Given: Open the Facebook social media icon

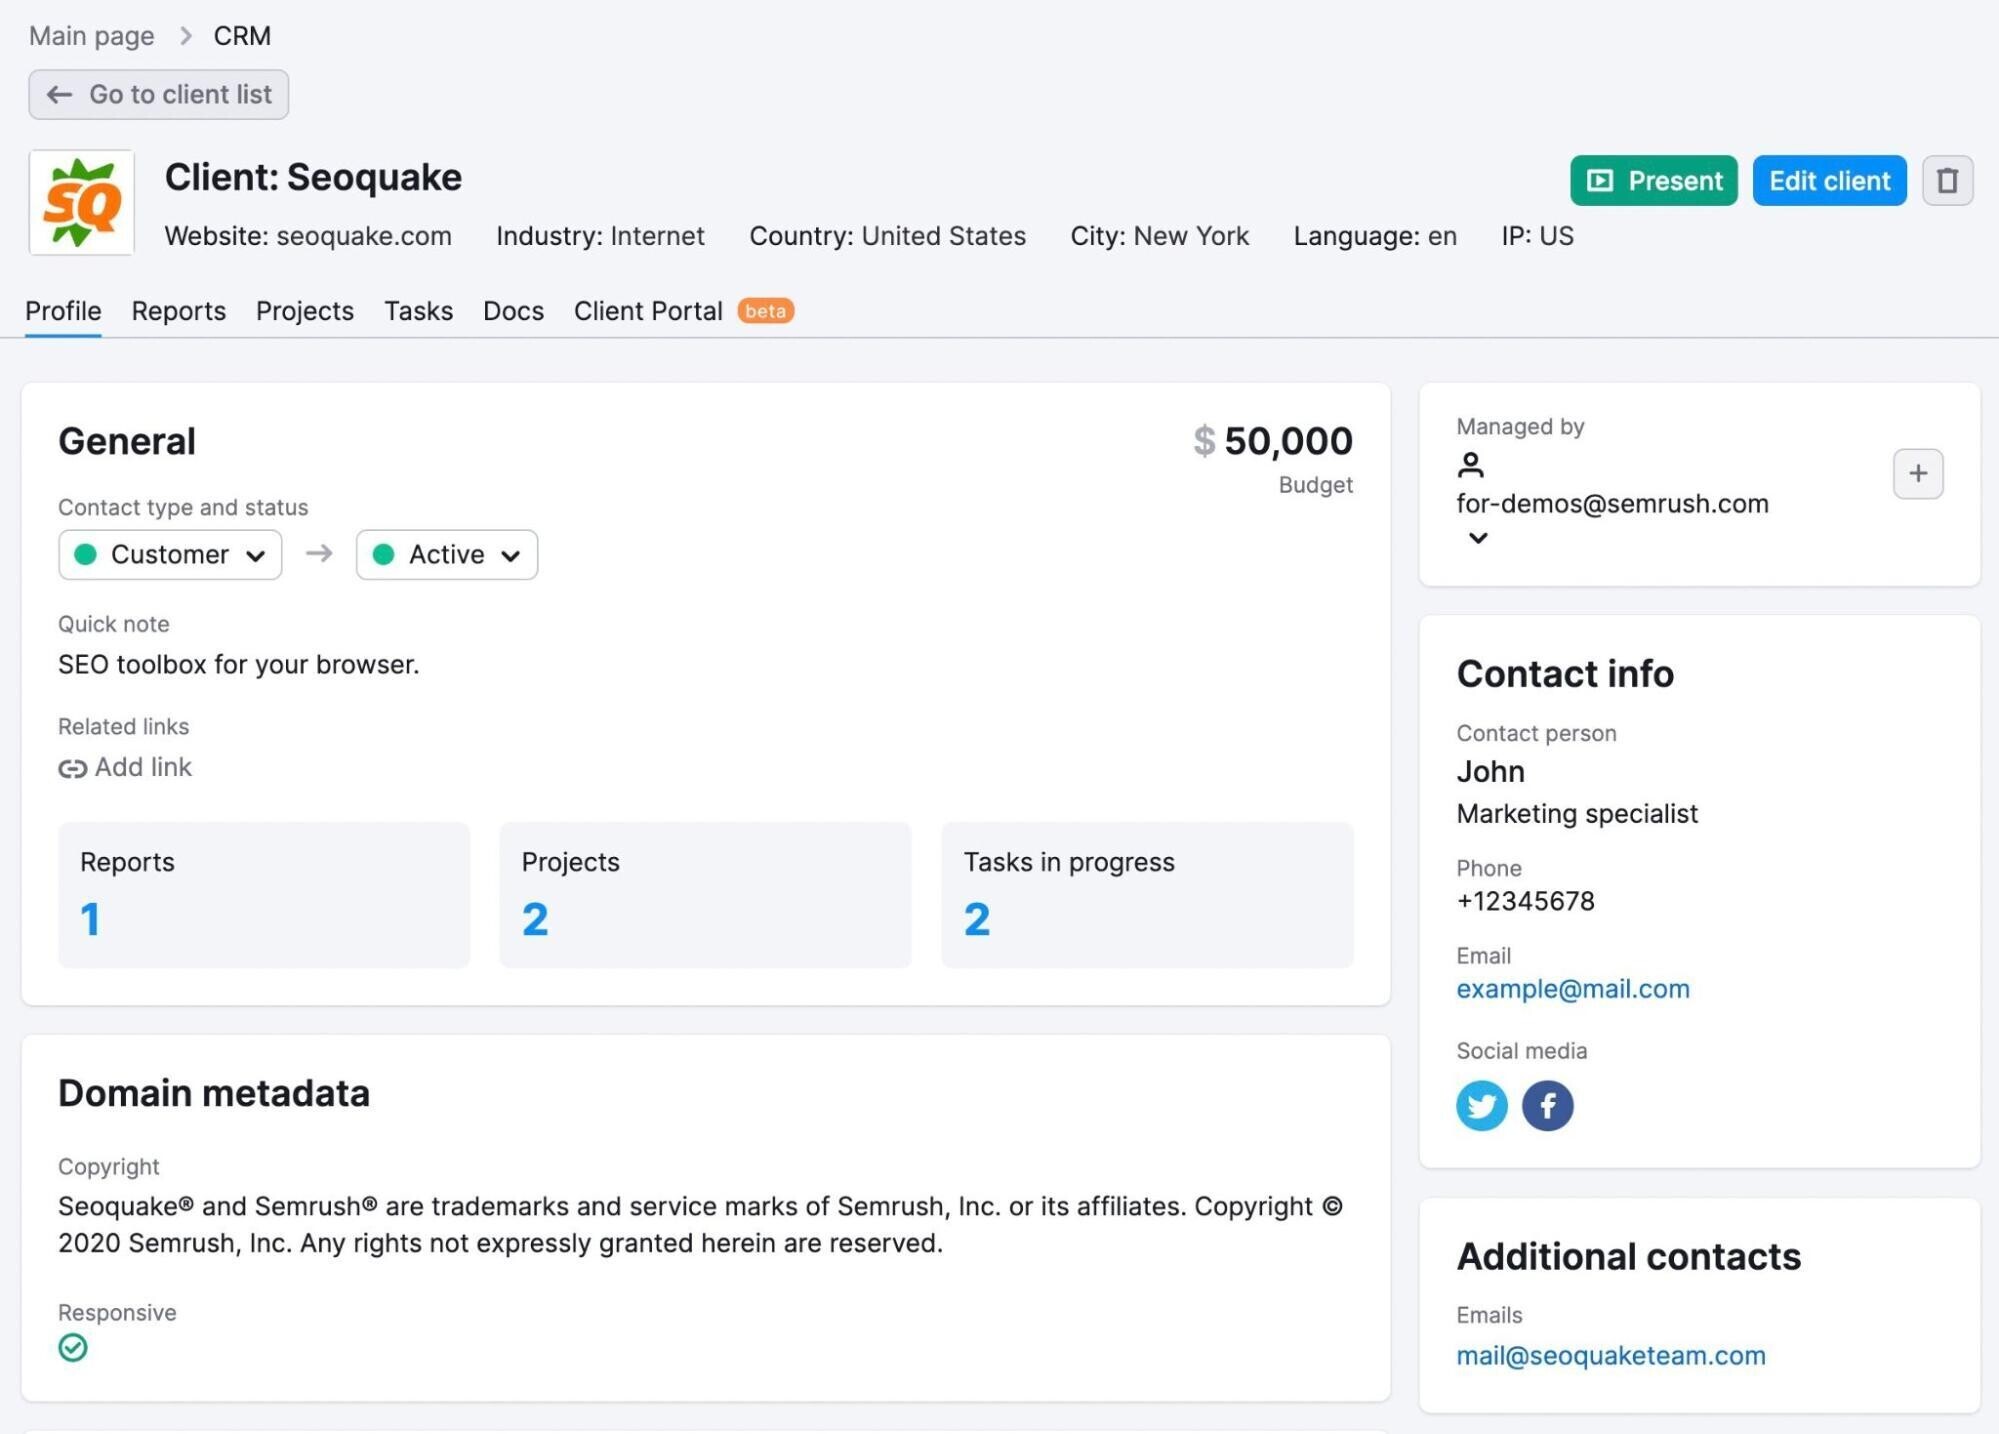Looking at the screenshot, I should [x=1547, y=1105].
